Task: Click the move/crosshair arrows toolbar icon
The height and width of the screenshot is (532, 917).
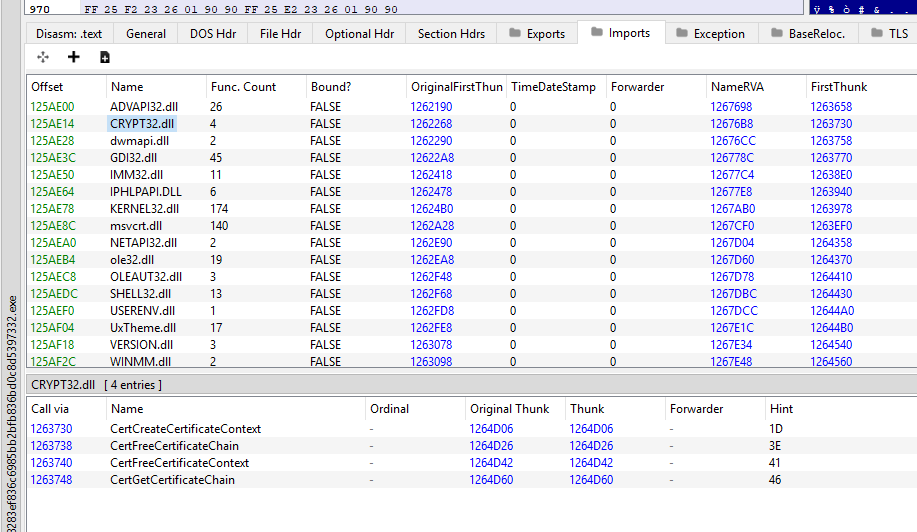Action: pyautogui.click(x=43, y=57)
